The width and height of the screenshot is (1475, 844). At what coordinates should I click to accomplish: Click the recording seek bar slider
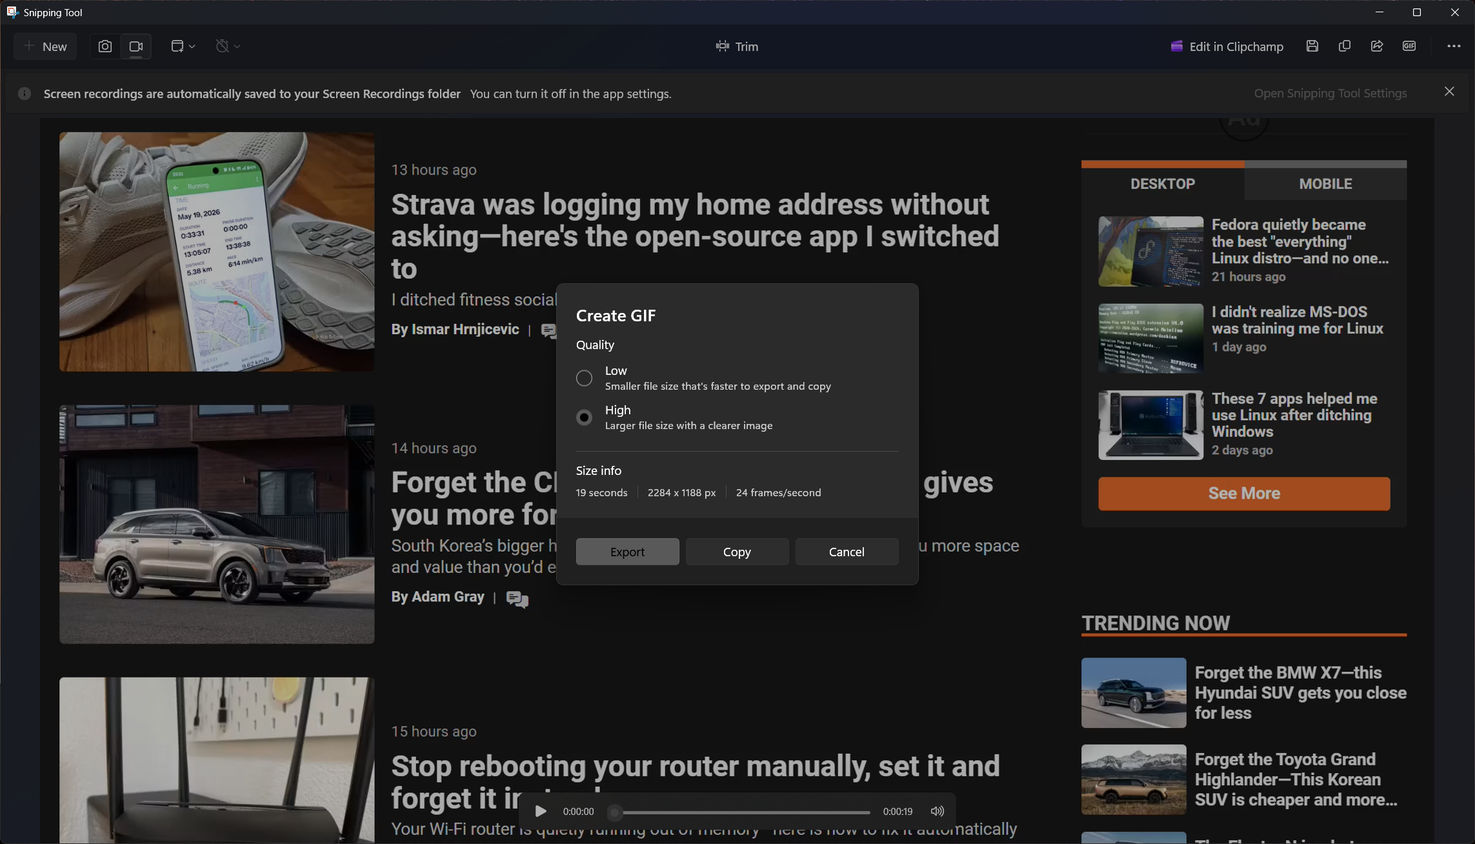[x=742, y=812]
